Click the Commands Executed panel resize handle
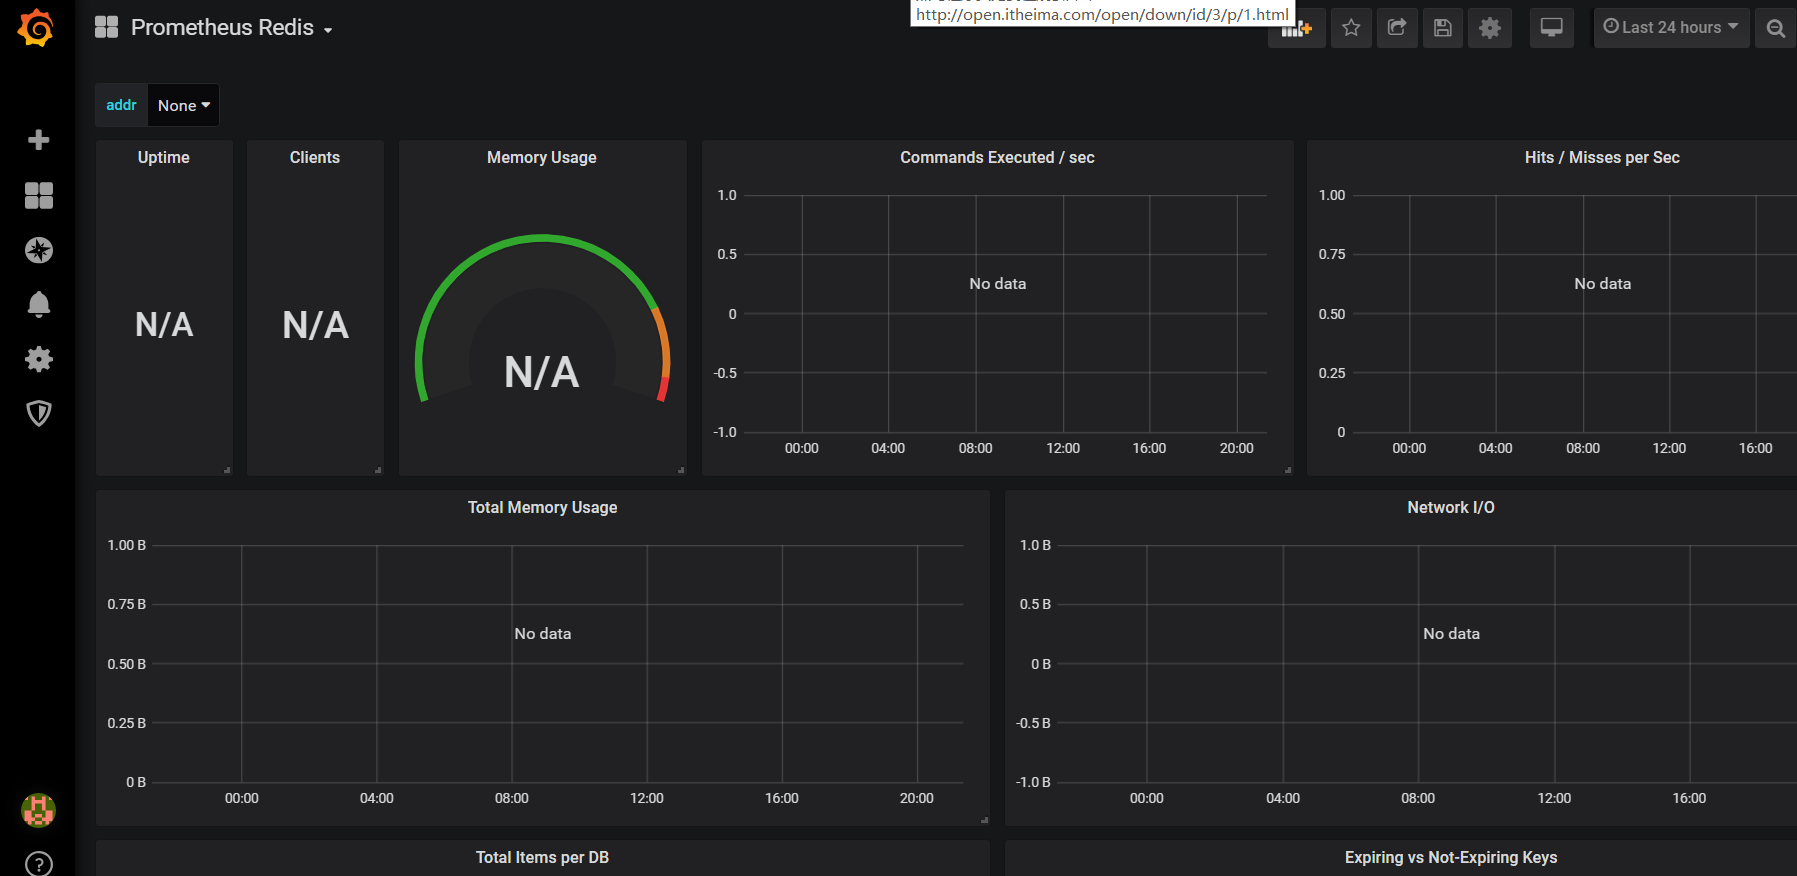The width and height of the screenshot is (1797, 876). click(x=1287, y=470)
